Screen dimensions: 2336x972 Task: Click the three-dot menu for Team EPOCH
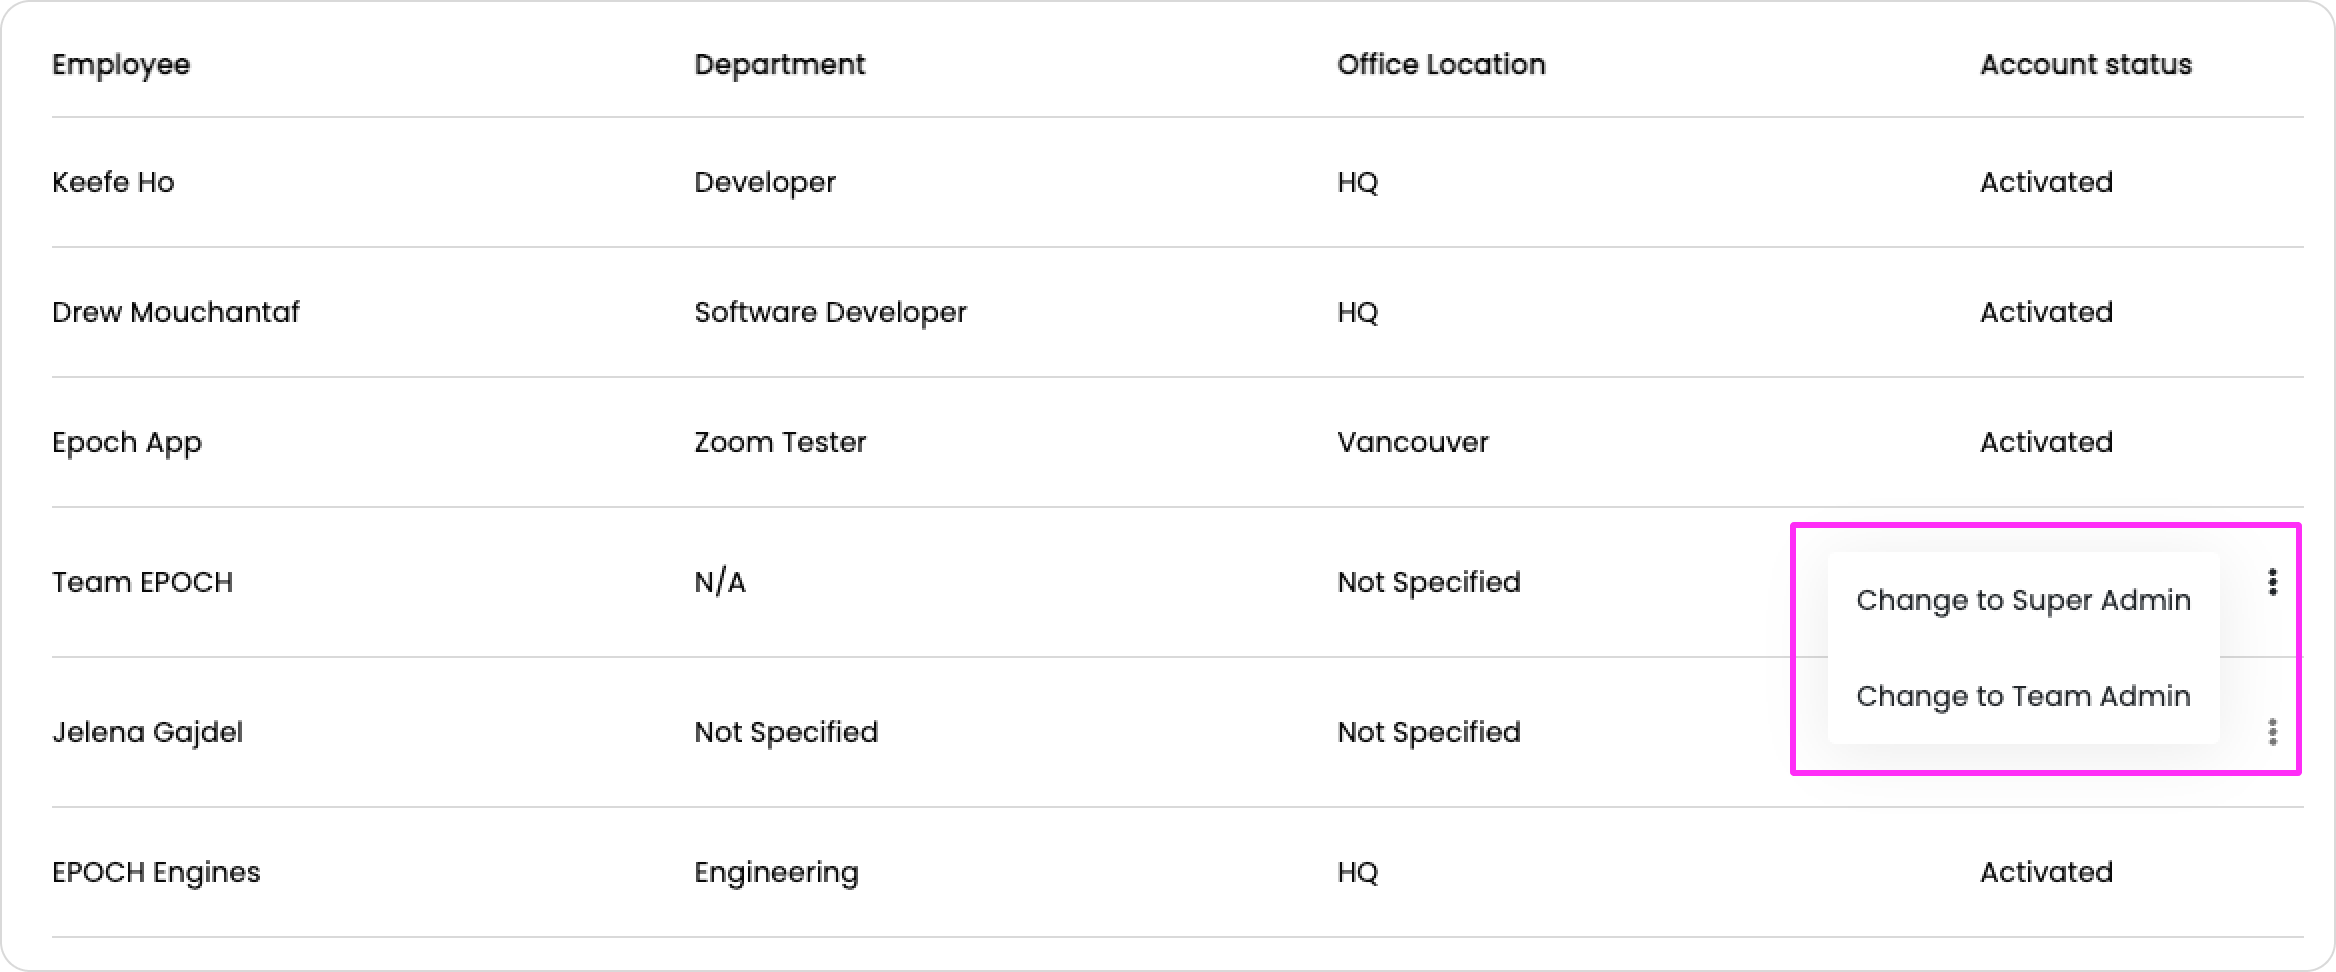pos(2272,582)
